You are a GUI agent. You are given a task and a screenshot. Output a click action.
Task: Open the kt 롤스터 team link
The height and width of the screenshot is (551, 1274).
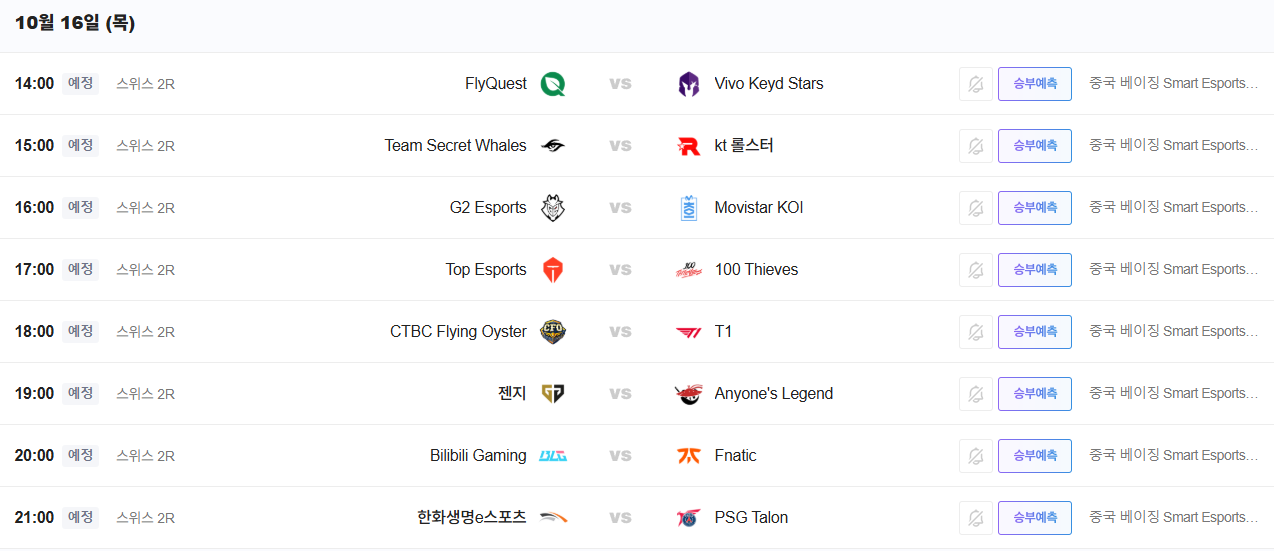click(744, 146)
